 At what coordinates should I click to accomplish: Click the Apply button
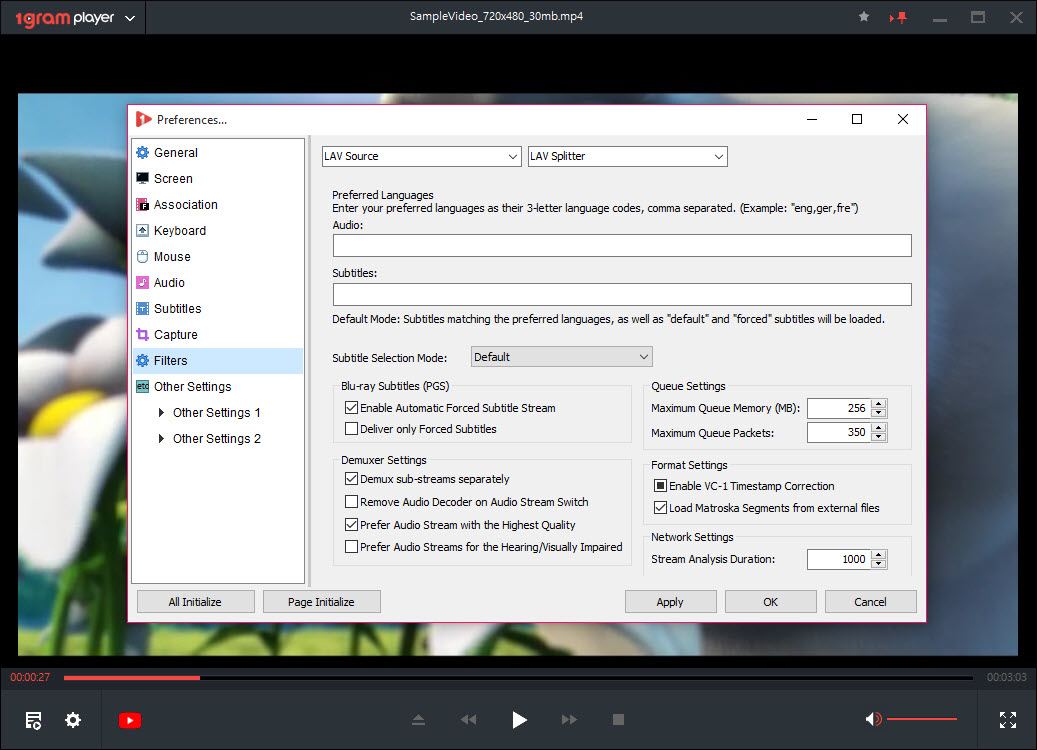pos(670,602)
